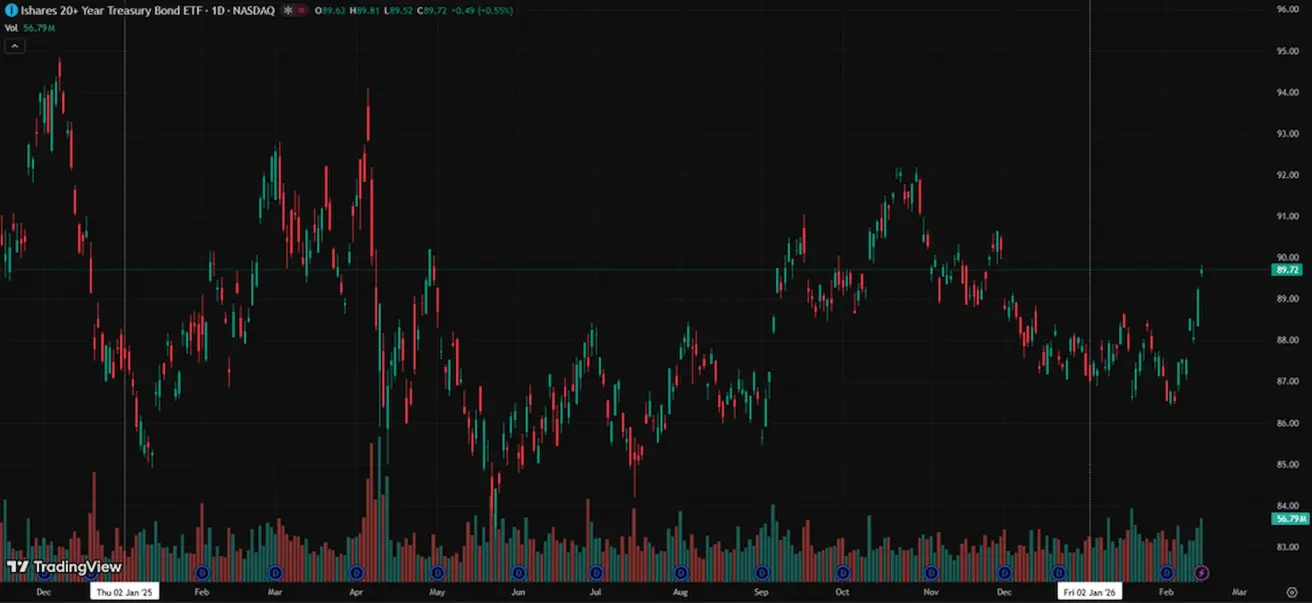This screenshot has height=603, width=1312.
Task: Click the Vol indicator label
Action: tap(11, 28)
